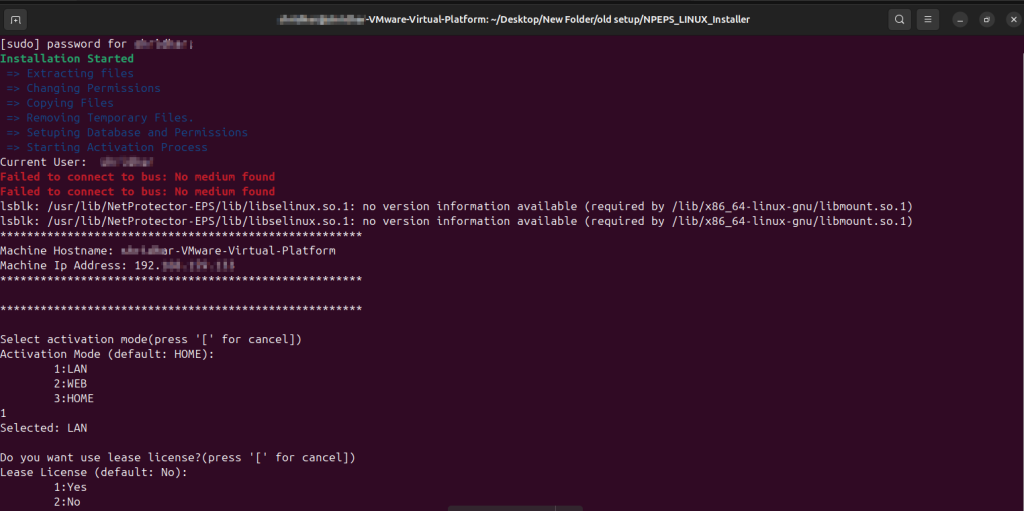
Task: Click the 'Extracting files' step line
Action: pyautogui.click(x=80, y=74)
